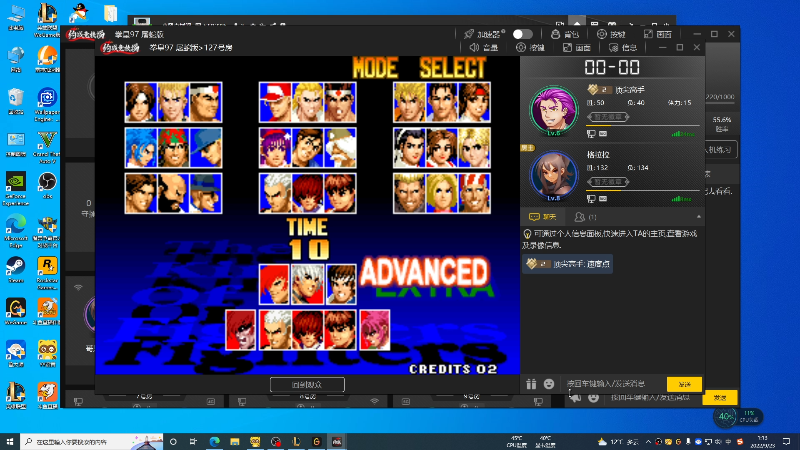The image size is (800, 450).
Task: Switch to the spectators list tab
Action: [x=585, y=217]
